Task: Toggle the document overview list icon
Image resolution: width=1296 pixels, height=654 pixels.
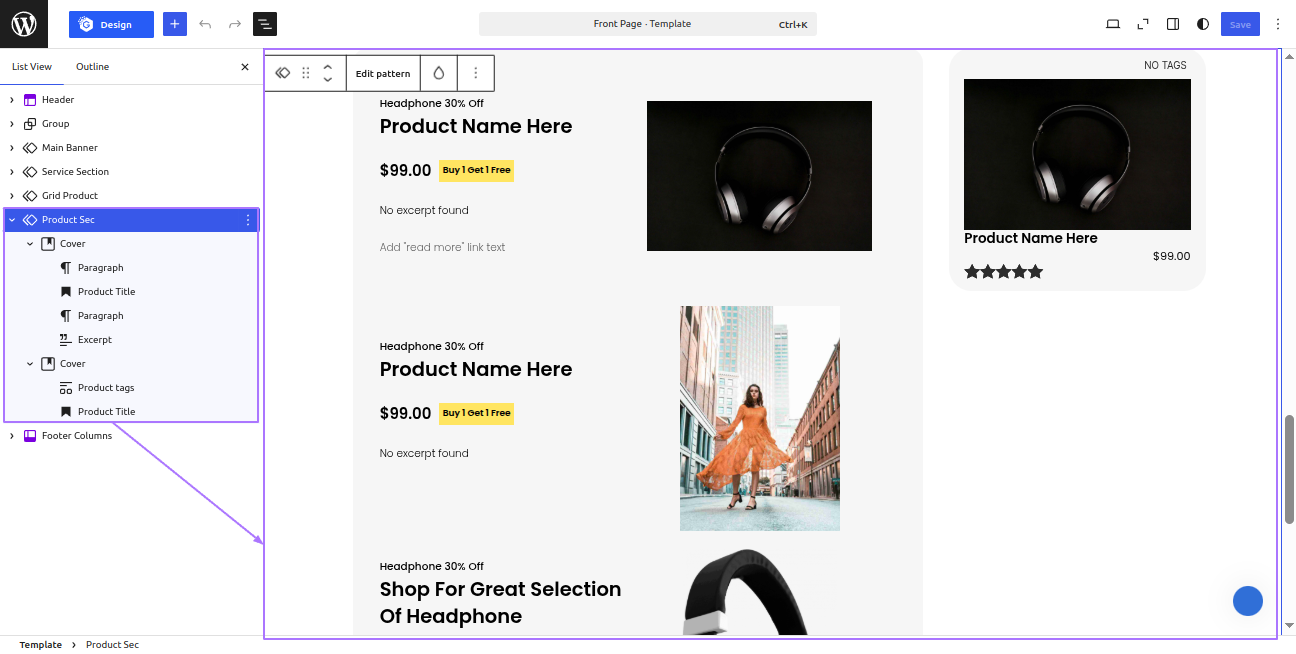Action: (265, 24)
